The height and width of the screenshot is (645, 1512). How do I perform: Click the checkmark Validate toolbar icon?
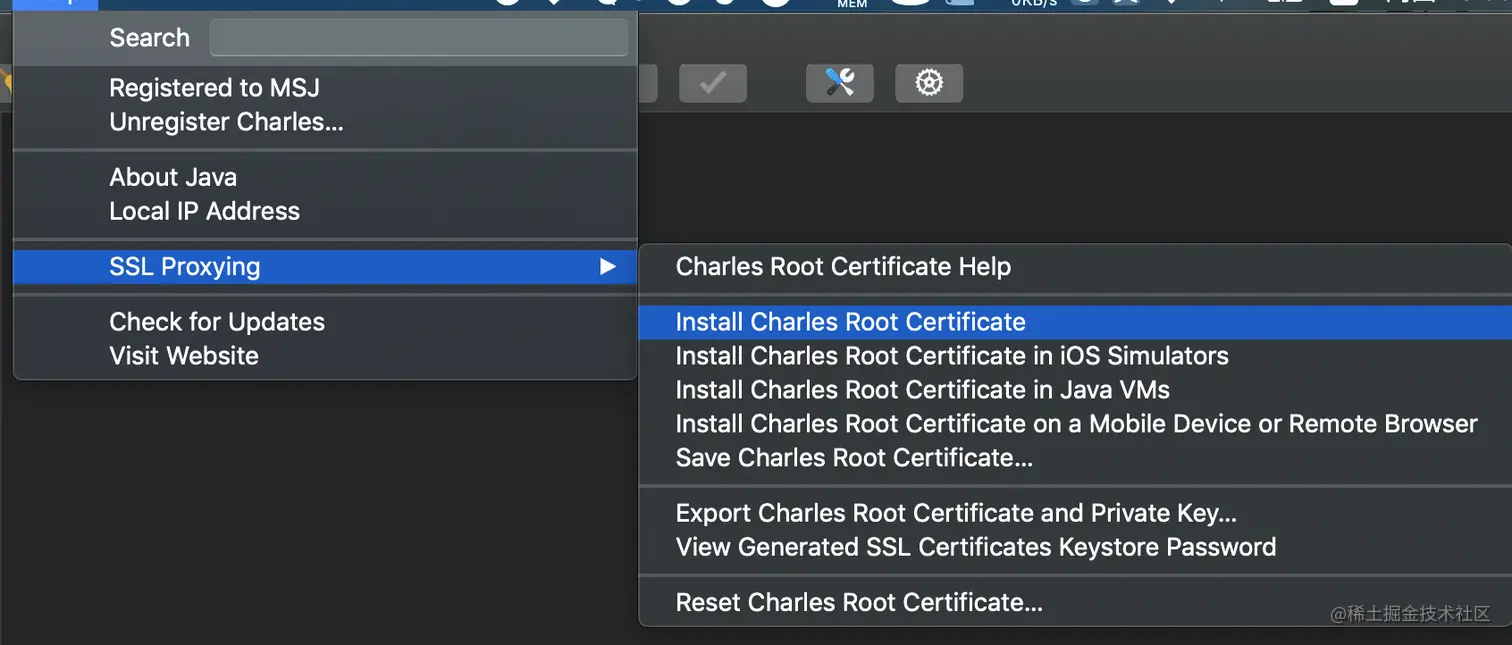click(x=713, y=84)
